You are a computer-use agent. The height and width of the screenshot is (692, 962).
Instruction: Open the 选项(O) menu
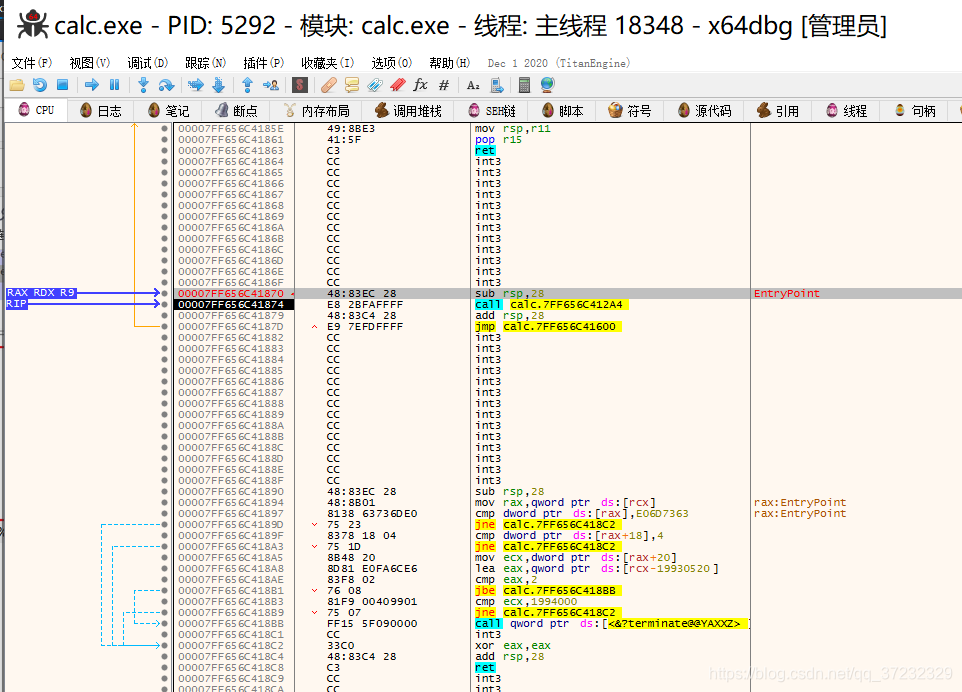click(x=391, y=63)
